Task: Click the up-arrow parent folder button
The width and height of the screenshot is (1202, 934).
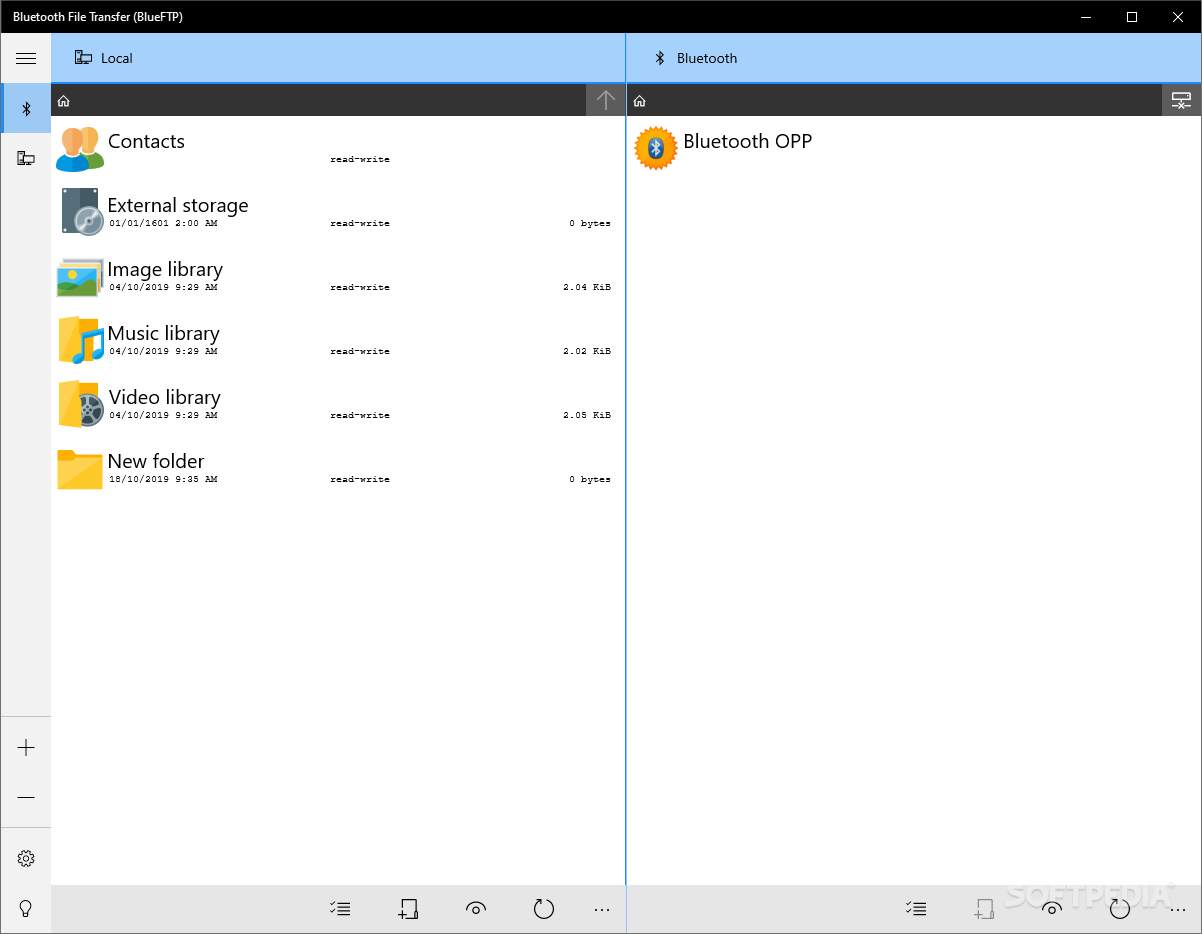Action: click(605, 100)
